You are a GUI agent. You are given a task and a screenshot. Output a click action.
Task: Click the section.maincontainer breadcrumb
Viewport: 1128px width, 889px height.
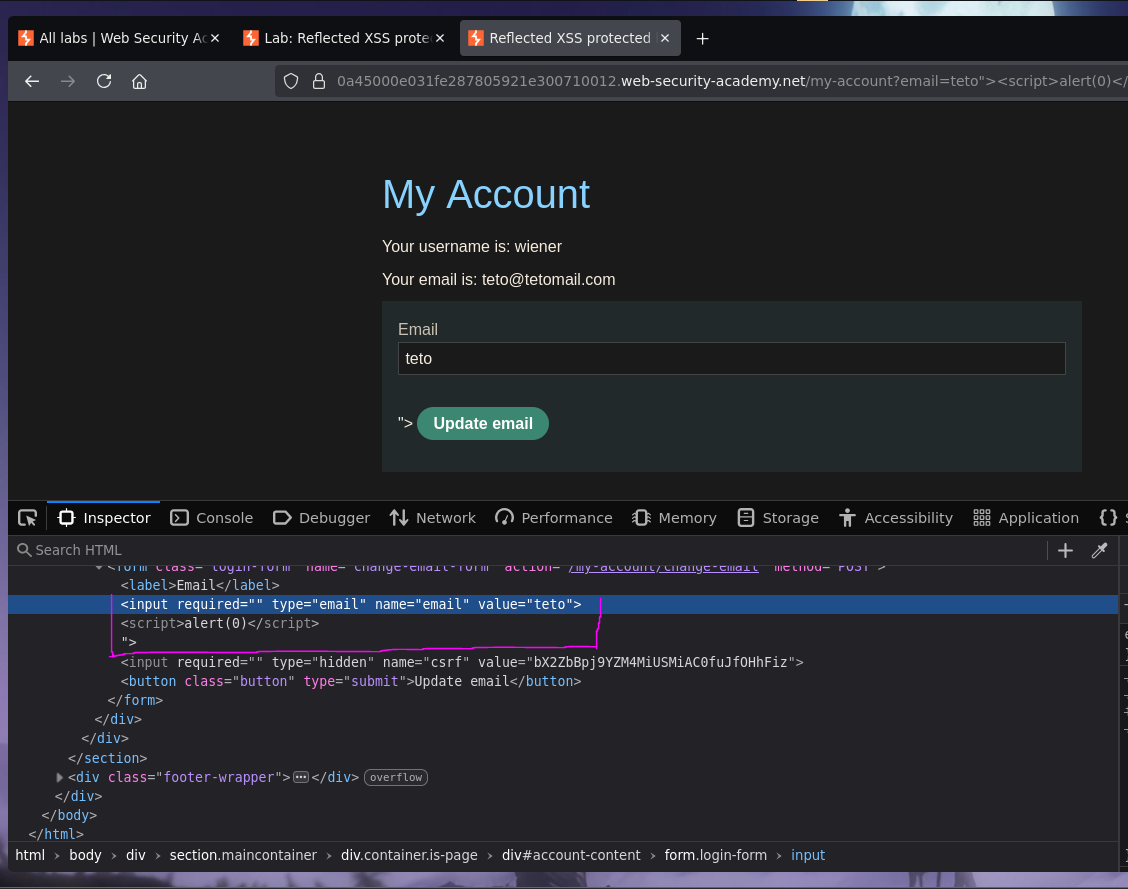(x=243, y=855)
